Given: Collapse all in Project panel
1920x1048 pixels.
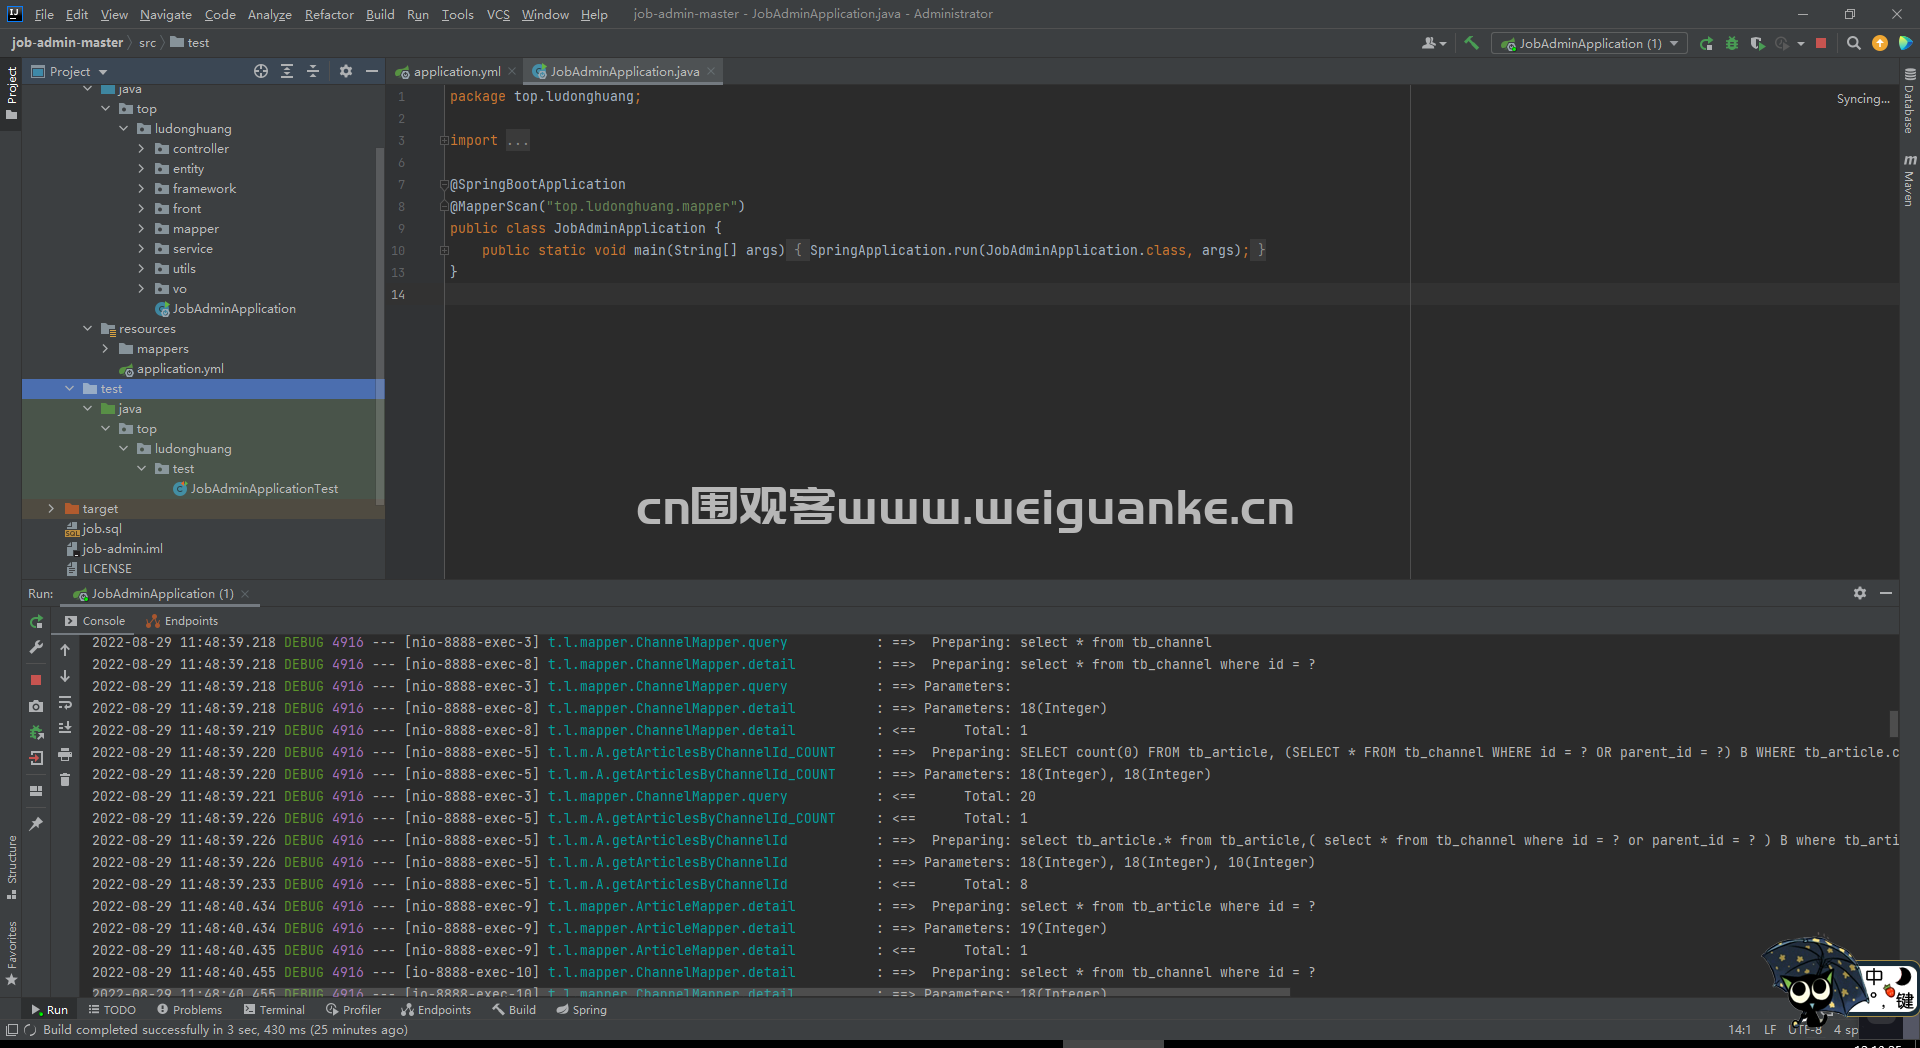Looking at the screenshot, I should 313,71.
